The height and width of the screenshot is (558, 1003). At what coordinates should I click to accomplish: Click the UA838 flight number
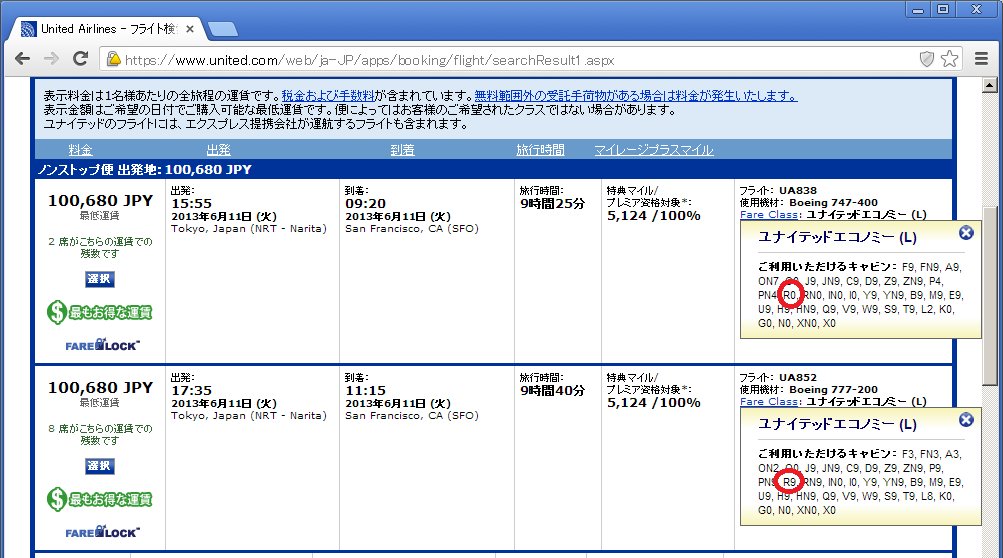pyautogui.click(x=798, y=190)
